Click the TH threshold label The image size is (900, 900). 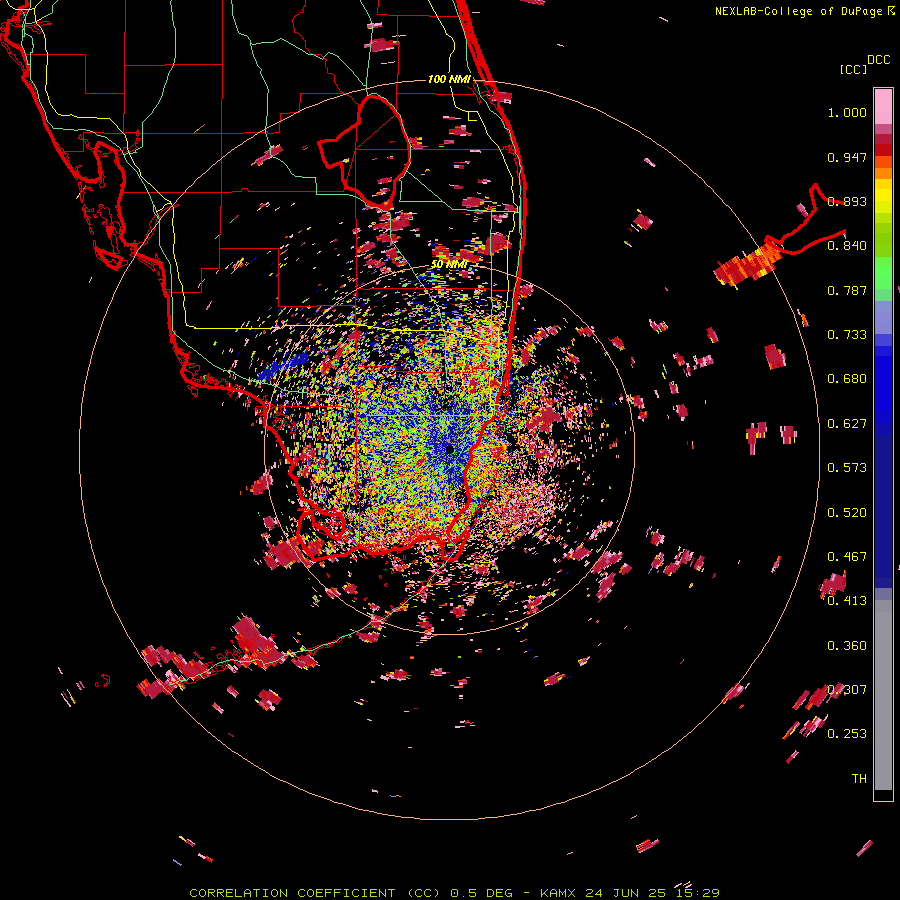tap(859, 779)
